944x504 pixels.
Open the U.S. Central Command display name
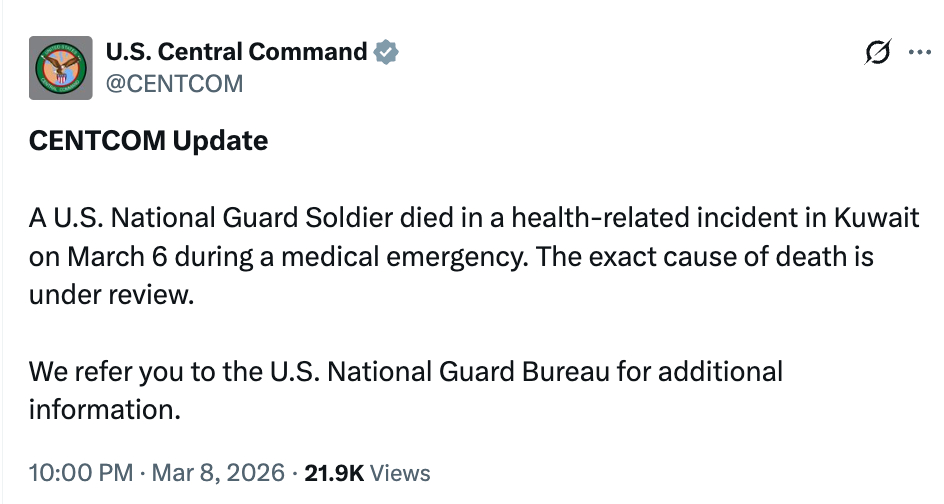(237, 51)
